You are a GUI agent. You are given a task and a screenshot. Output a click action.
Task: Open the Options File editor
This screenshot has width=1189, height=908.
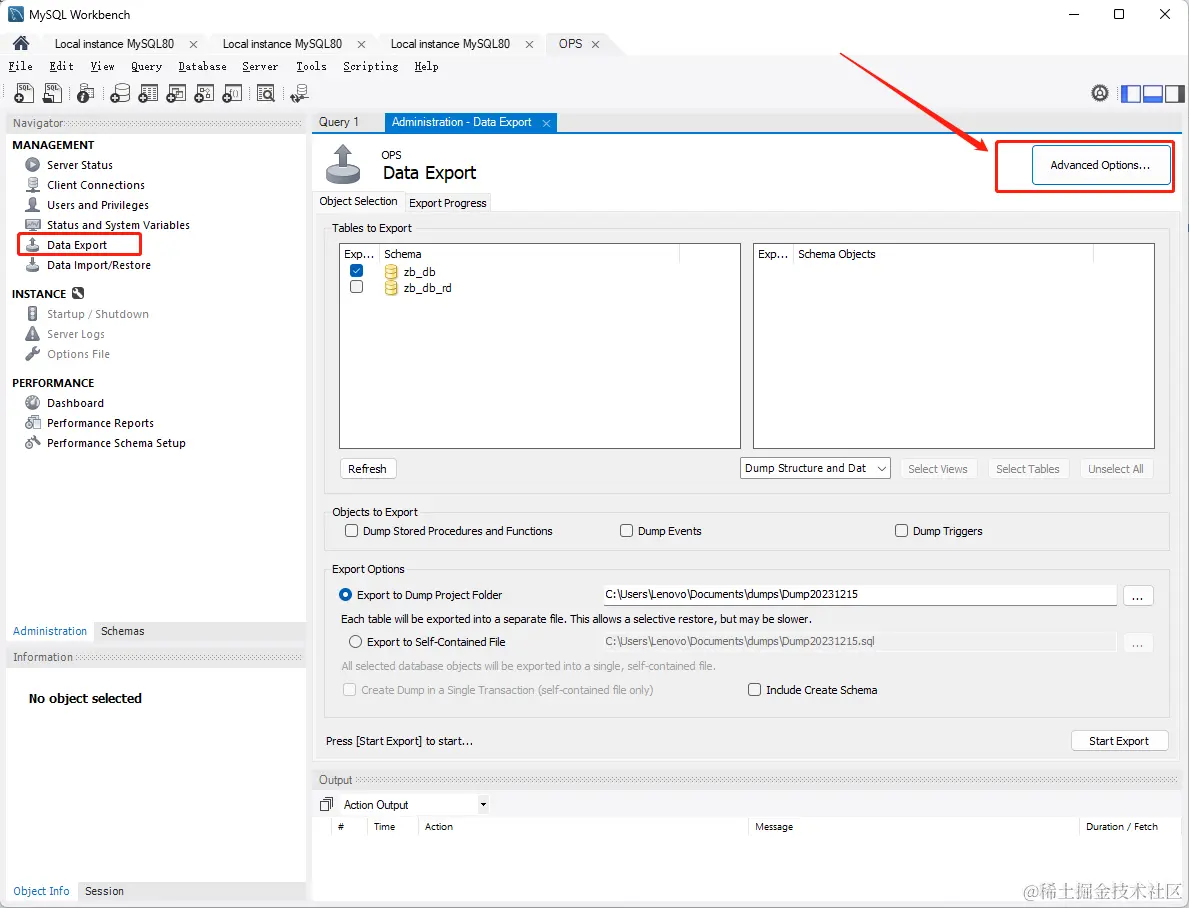[x=77, y=354]
